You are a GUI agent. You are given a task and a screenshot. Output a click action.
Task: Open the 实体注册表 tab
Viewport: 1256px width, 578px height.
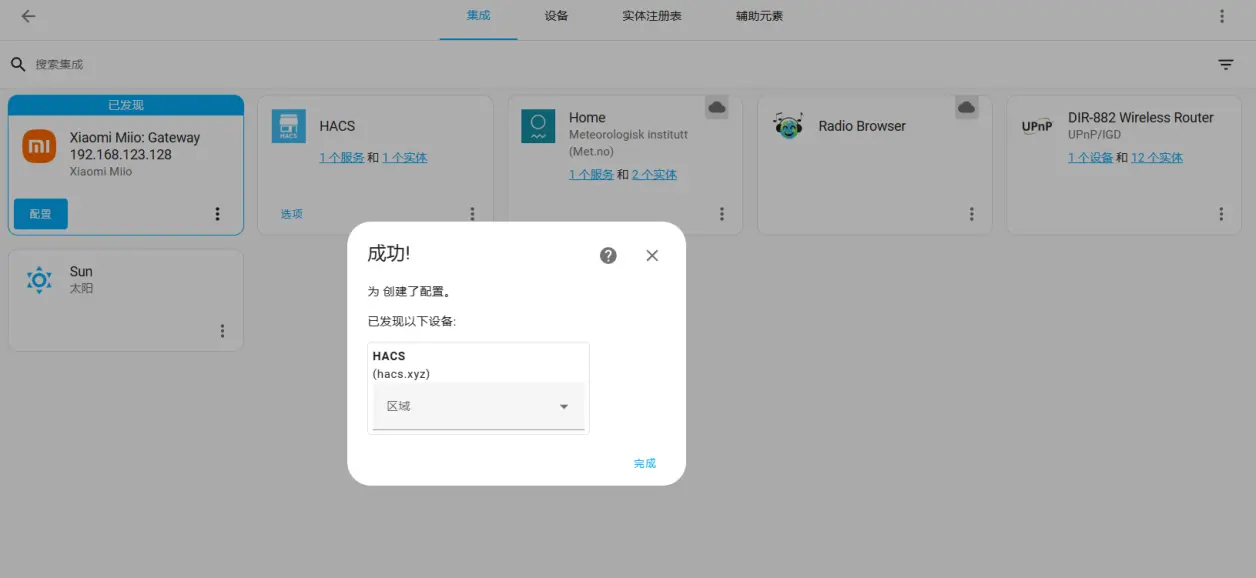[651, 16]
